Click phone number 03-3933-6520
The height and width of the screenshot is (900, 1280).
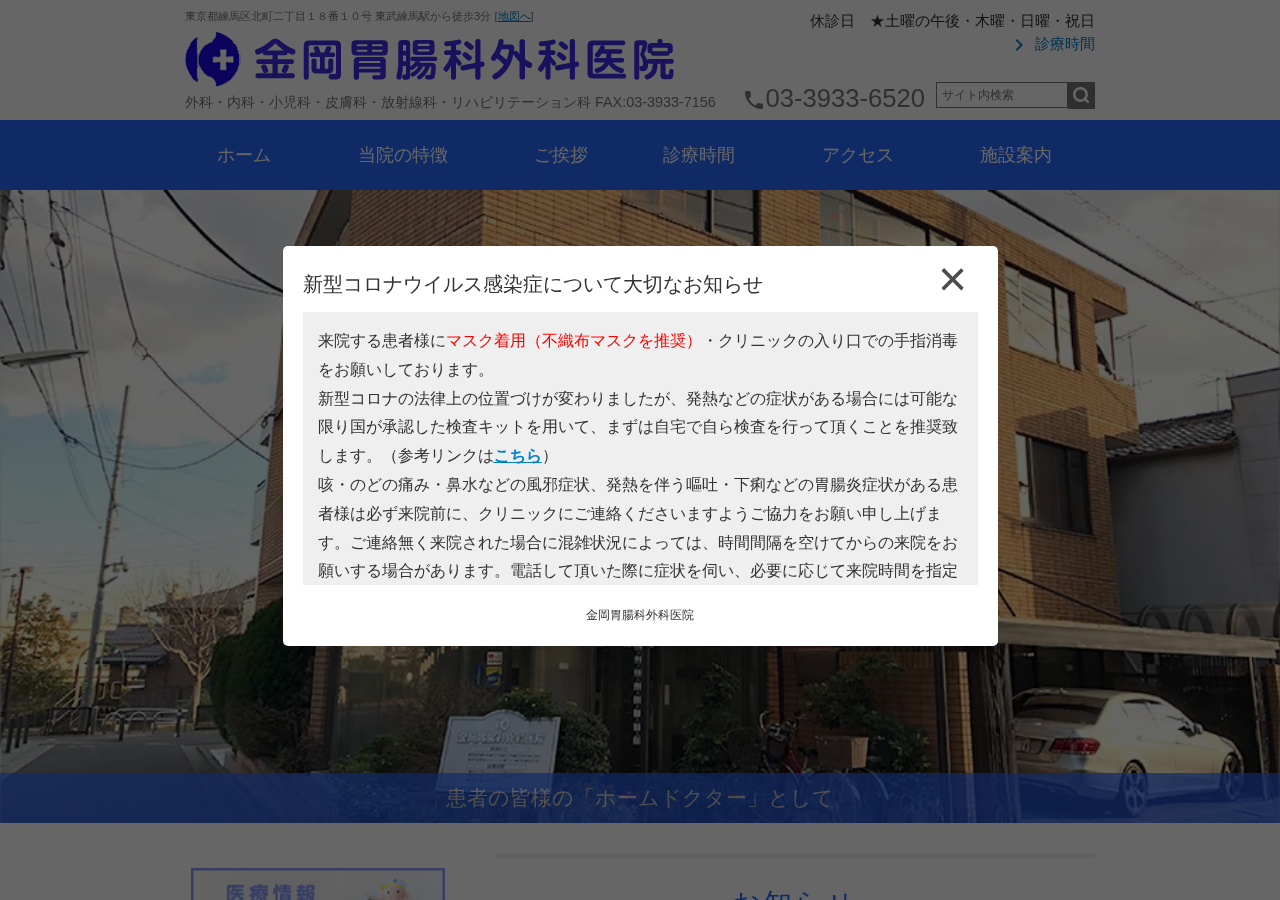[845, 98]
